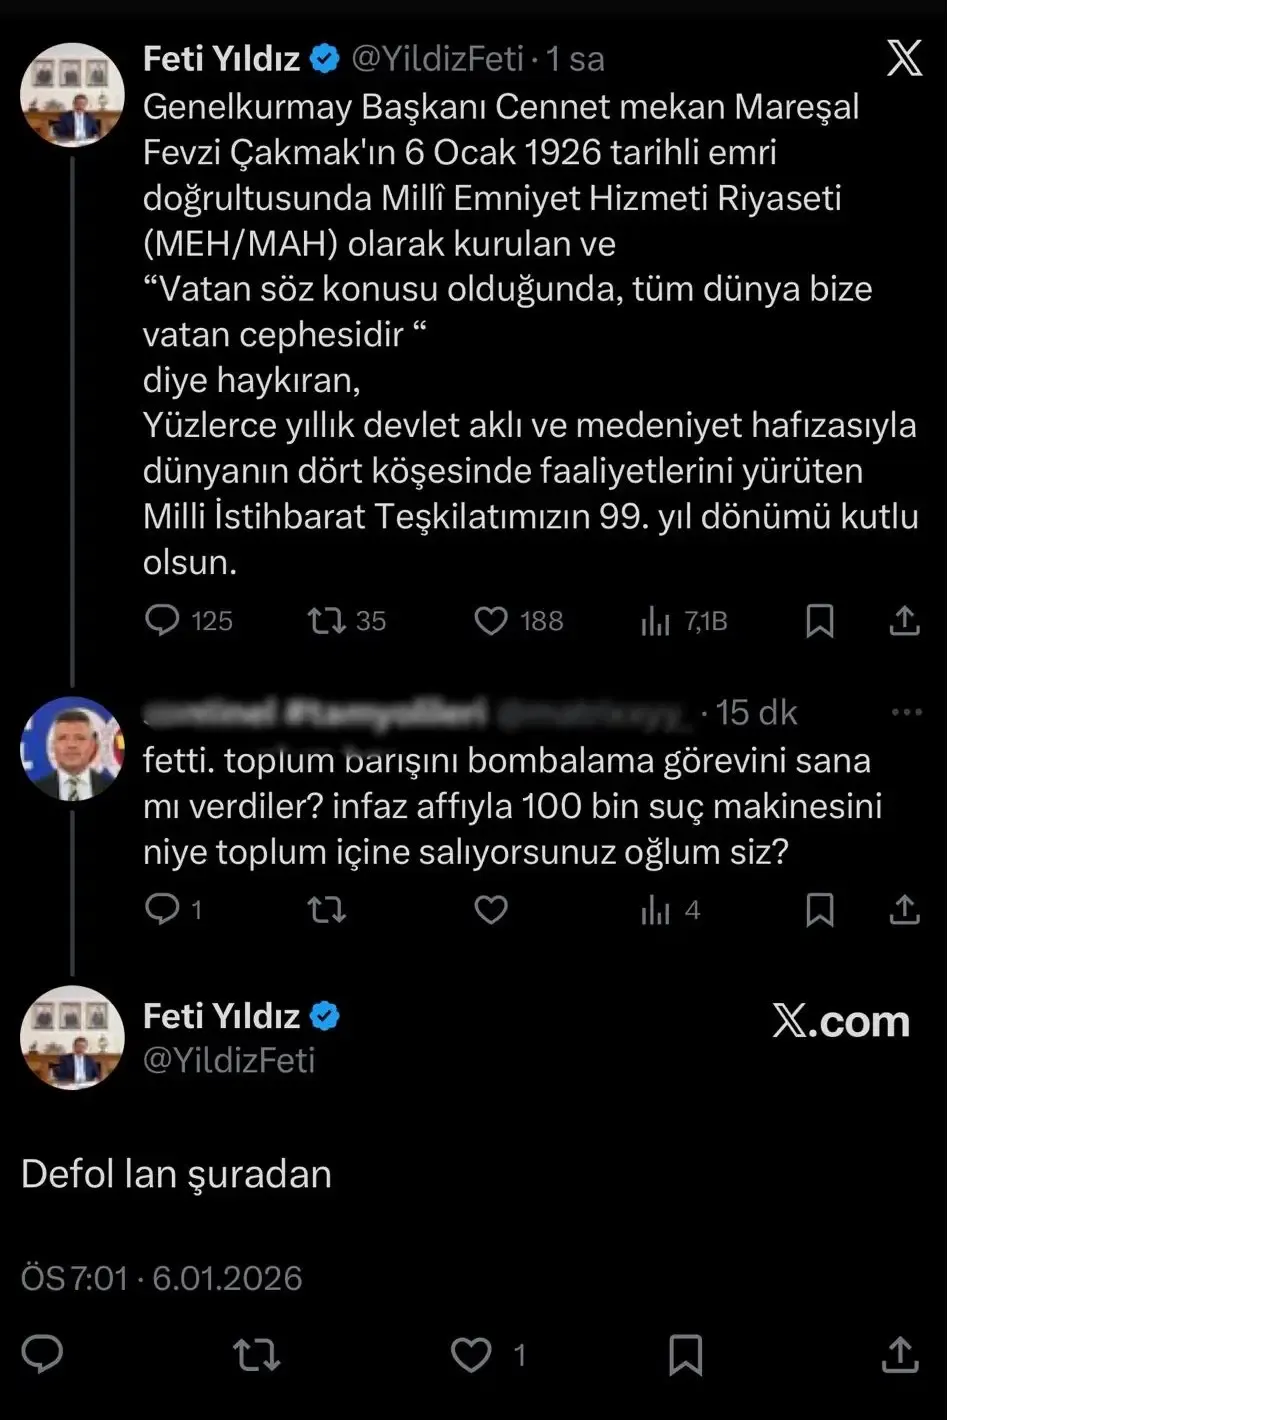Share the blurred user's reply
Image resolution: width=1280 pixels, height=1420 pixels.
coord(903,910)
